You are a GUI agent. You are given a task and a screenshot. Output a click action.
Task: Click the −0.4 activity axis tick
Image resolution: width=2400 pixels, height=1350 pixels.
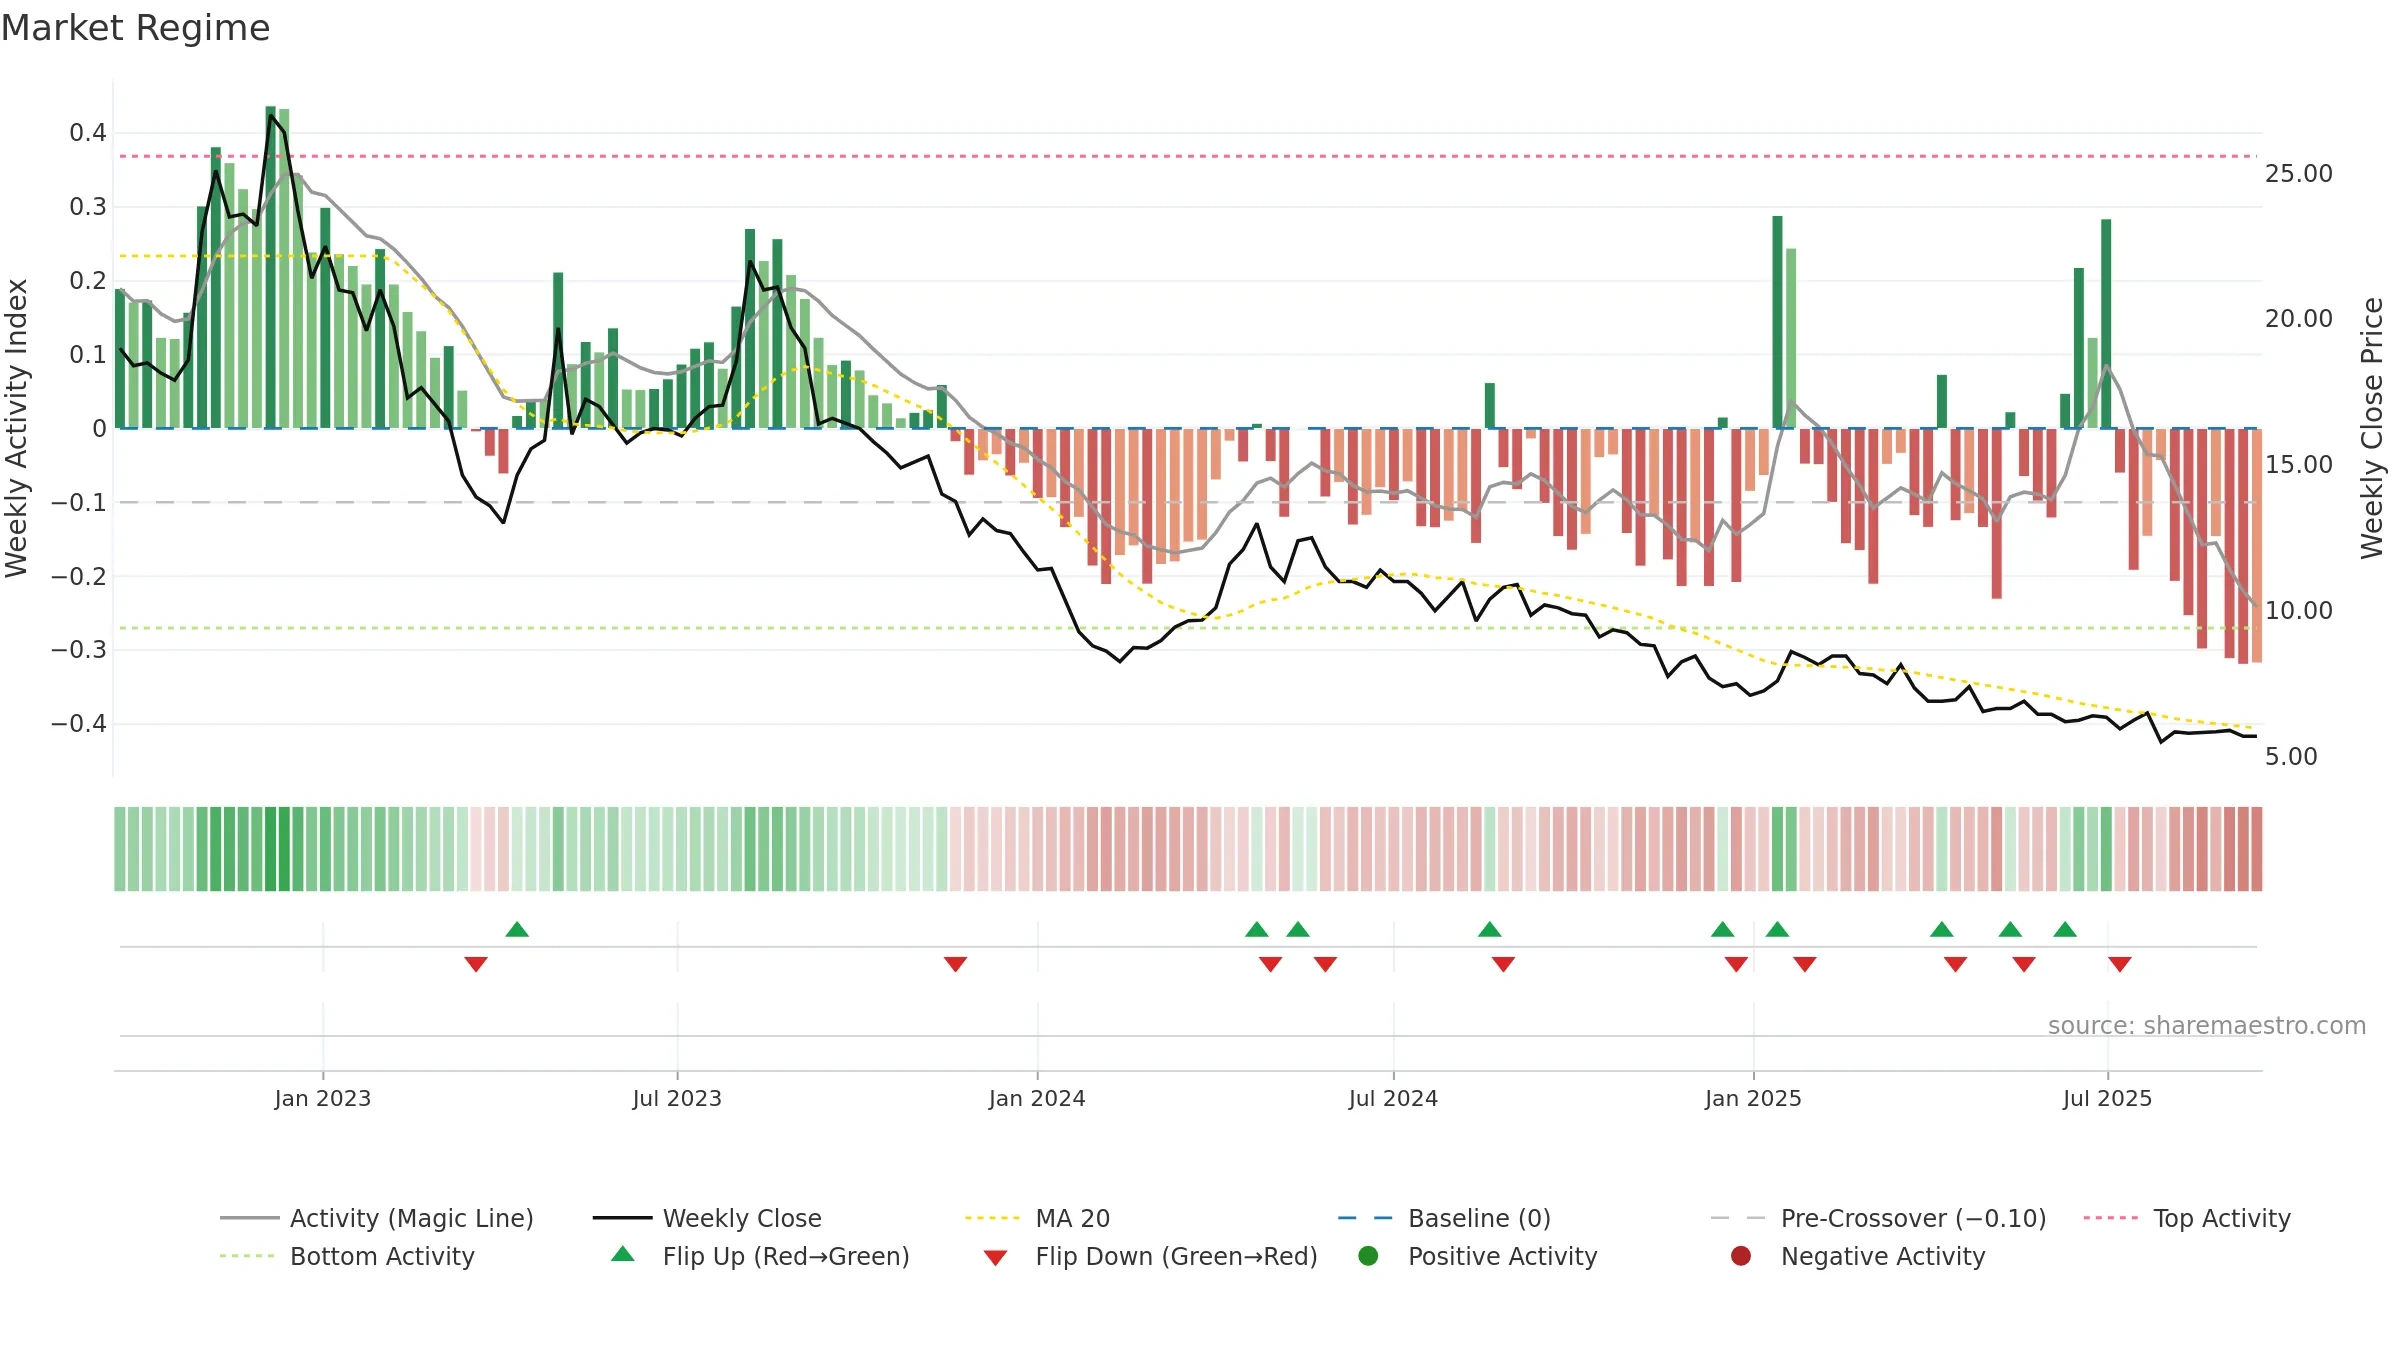(79, 724)
